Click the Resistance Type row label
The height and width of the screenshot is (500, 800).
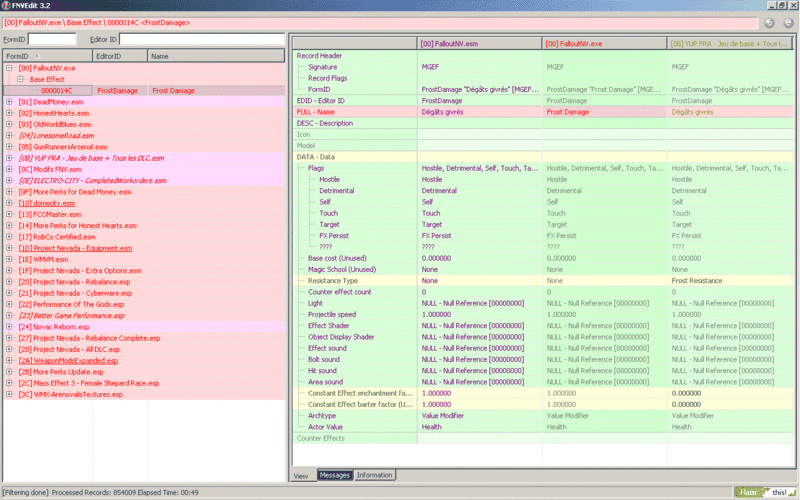tap(333, 281)
